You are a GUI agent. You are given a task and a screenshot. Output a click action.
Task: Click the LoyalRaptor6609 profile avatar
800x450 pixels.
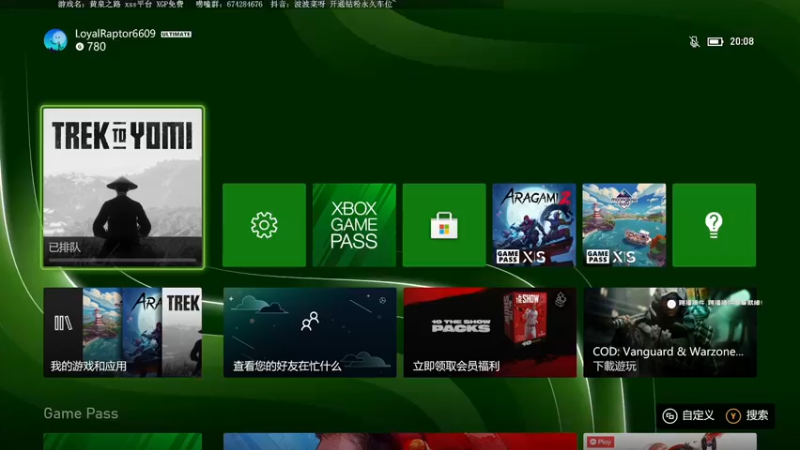coord(55,40)
